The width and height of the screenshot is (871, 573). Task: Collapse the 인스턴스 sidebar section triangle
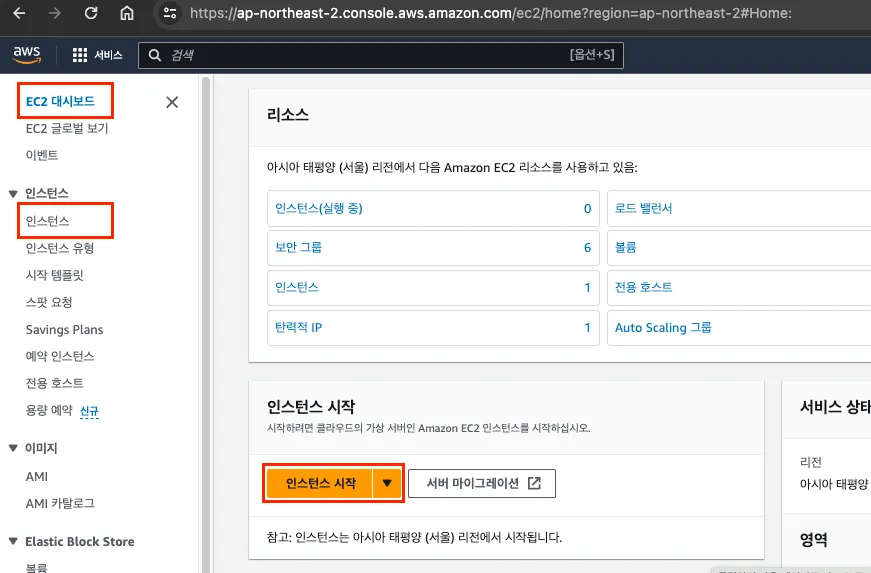pyautogui.click(x=13, y=194)
